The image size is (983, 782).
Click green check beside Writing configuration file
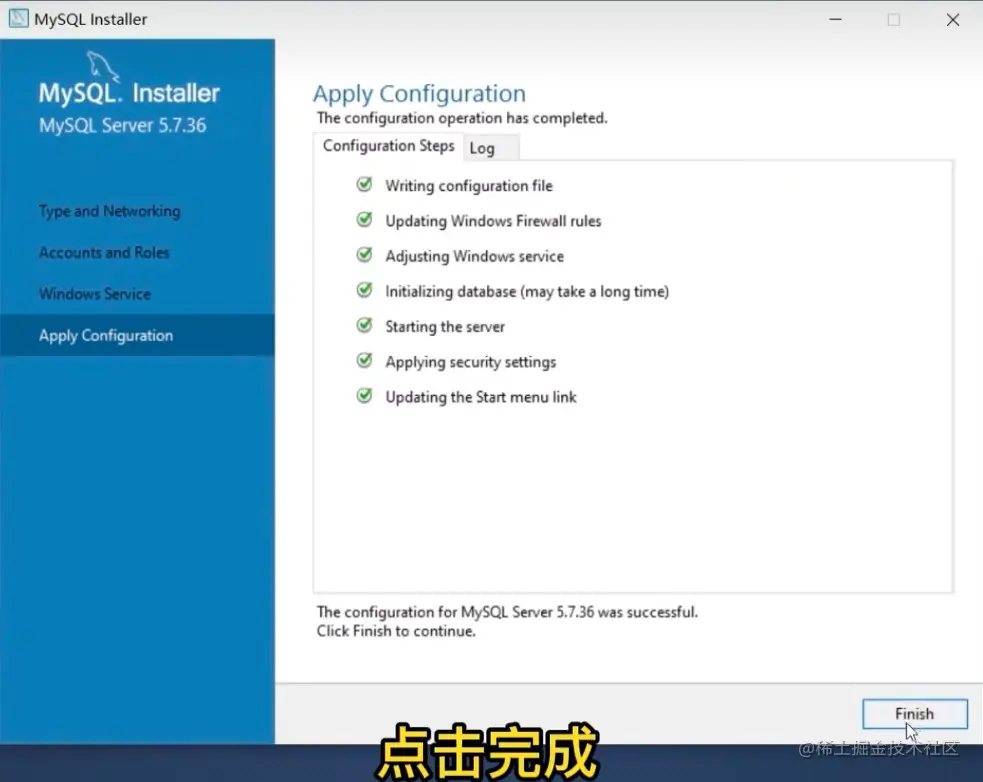[x=364, y=184]
